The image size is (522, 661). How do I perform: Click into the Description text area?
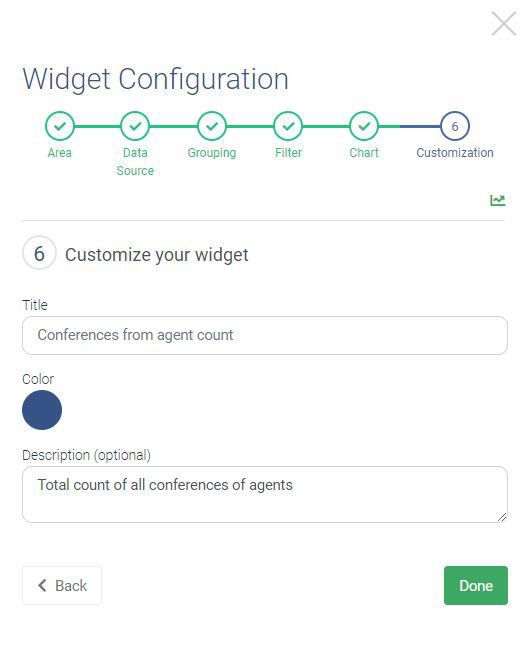click(x=265, y=494)
